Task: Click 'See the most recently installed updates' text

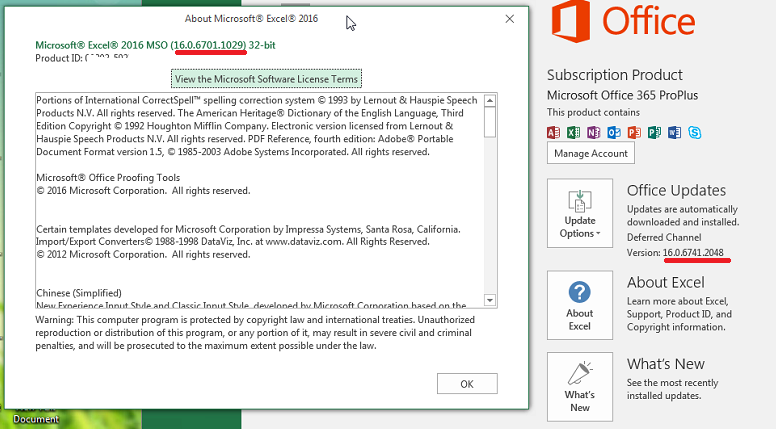Action: [x=672, y=389]
